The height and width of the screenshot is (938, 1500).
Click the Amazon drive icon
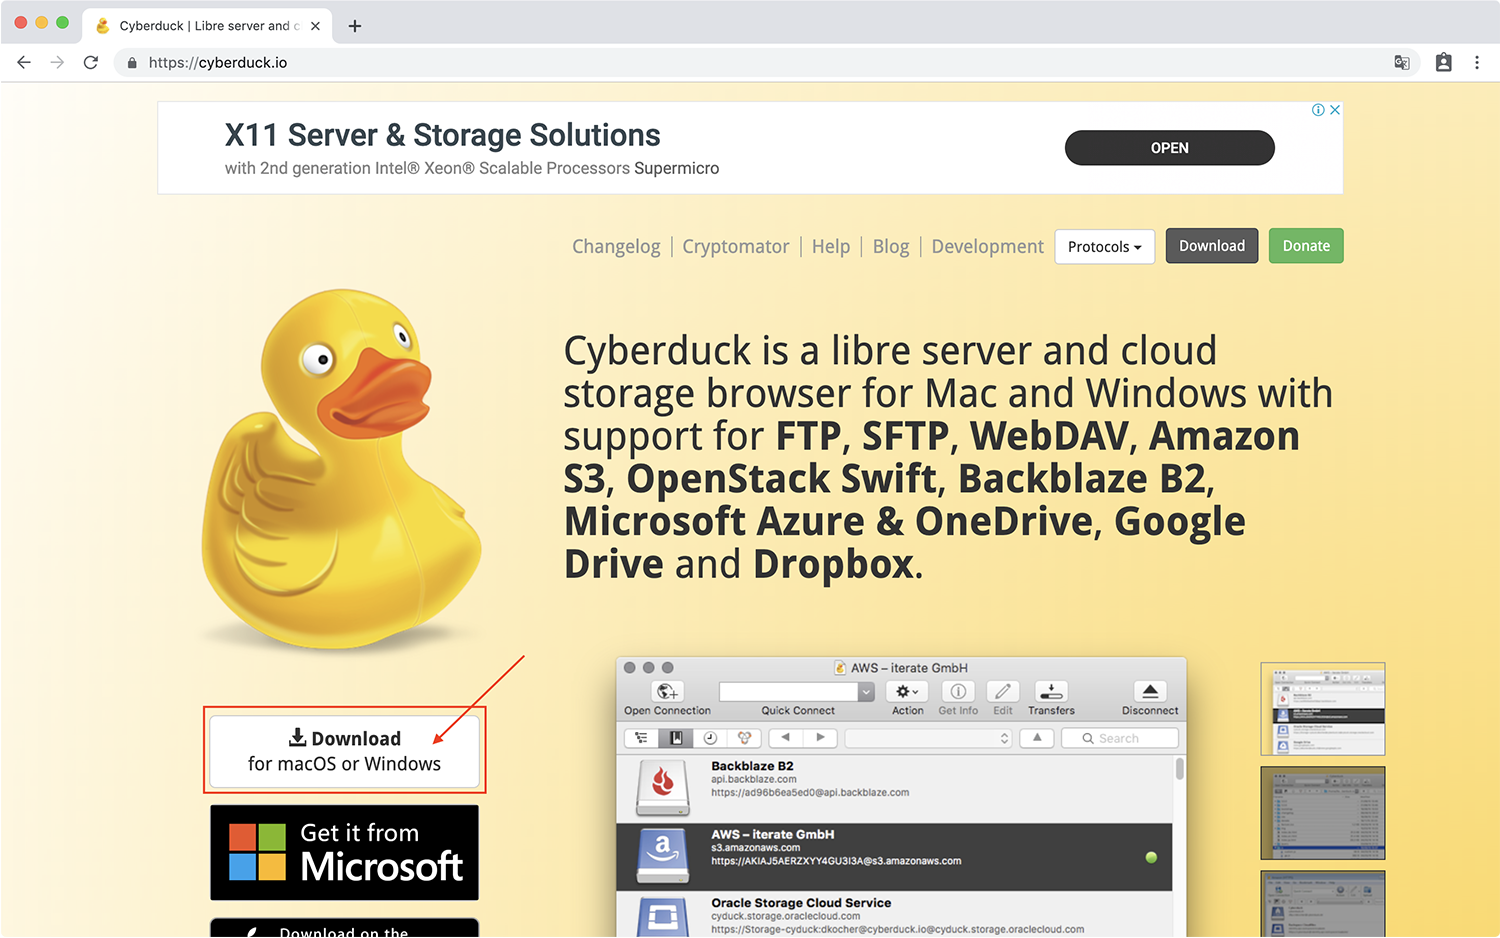tap(663, 857)
